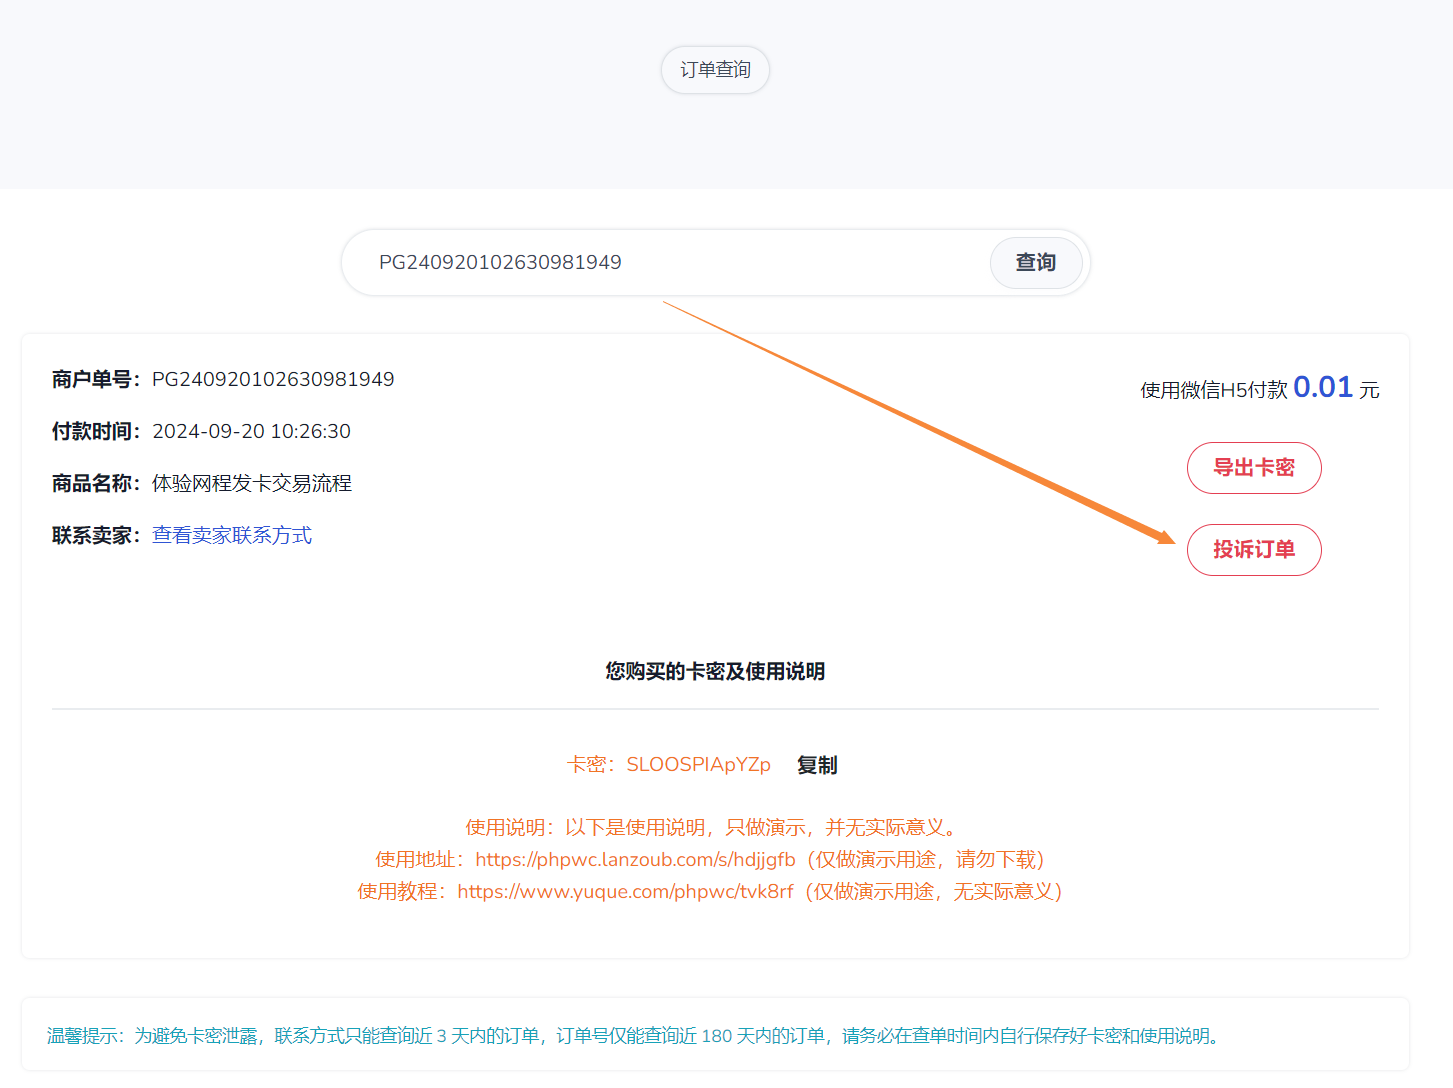Click the 导出卡密 export button
The image size is (1453, 1088).
coord(1253,468)
